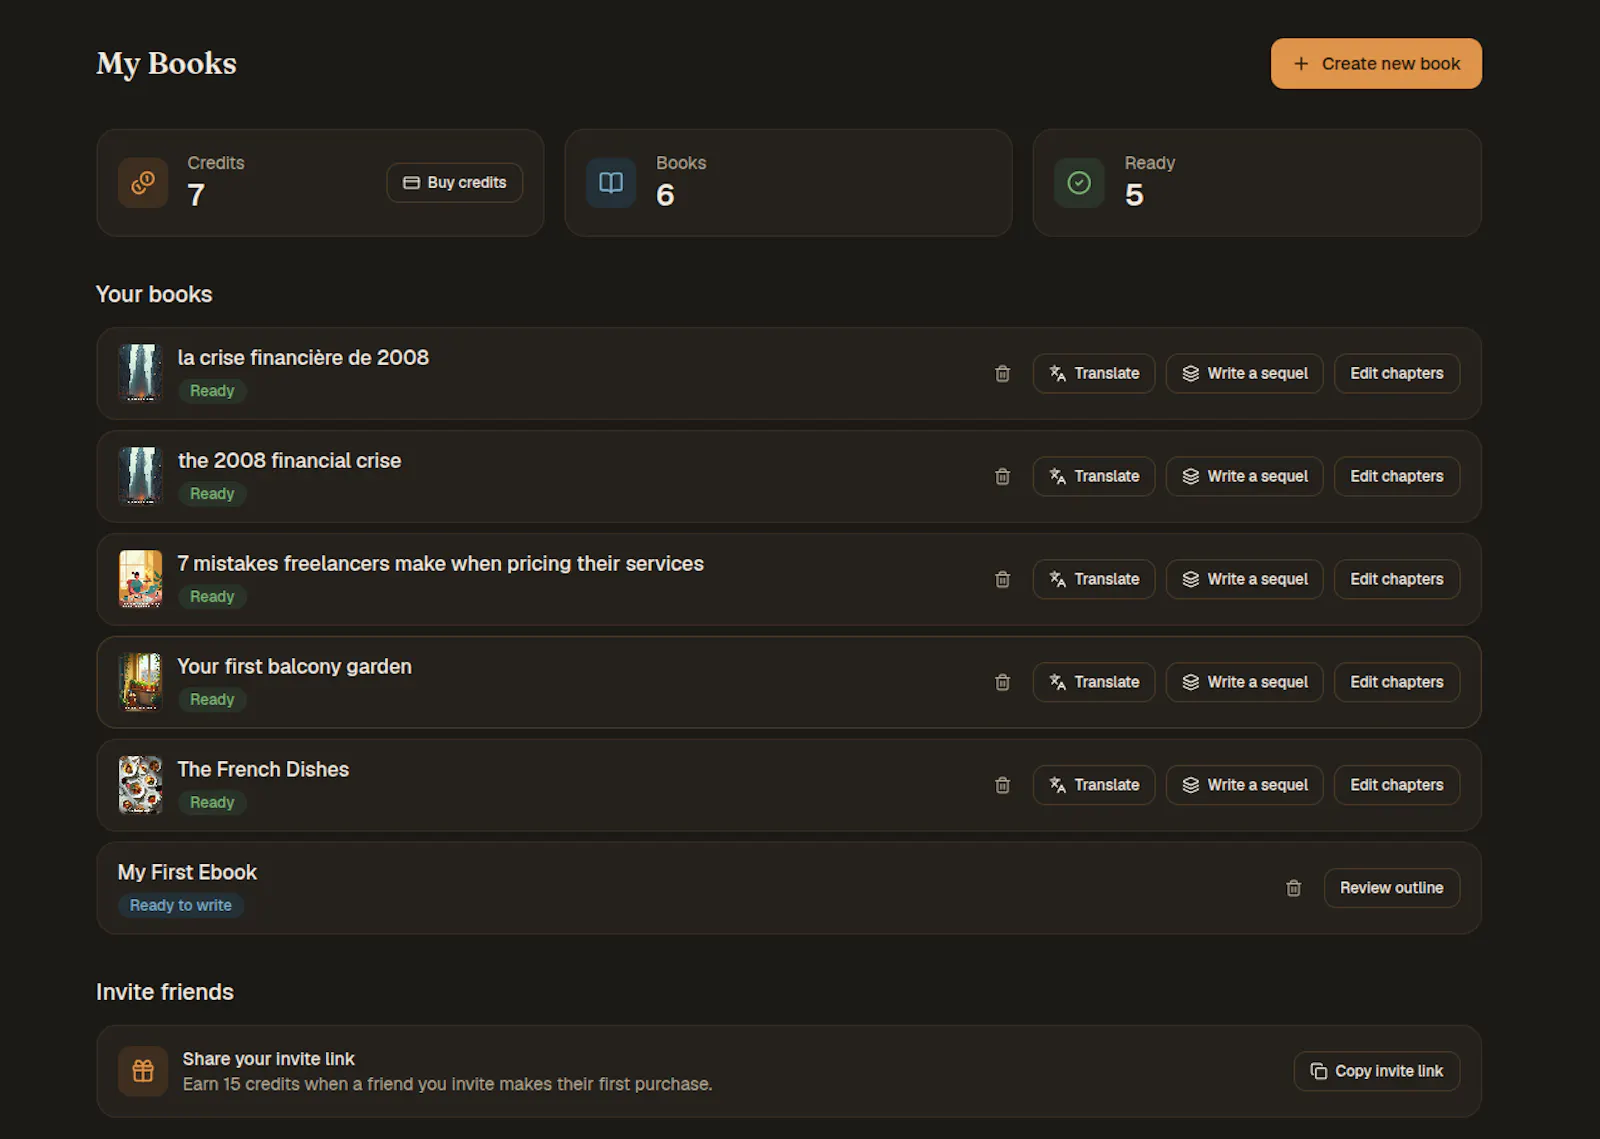The height and width of the screenshot is (1139, 1600).
Task: Click the title "la crise financière de 2008"
Action: 303,358
